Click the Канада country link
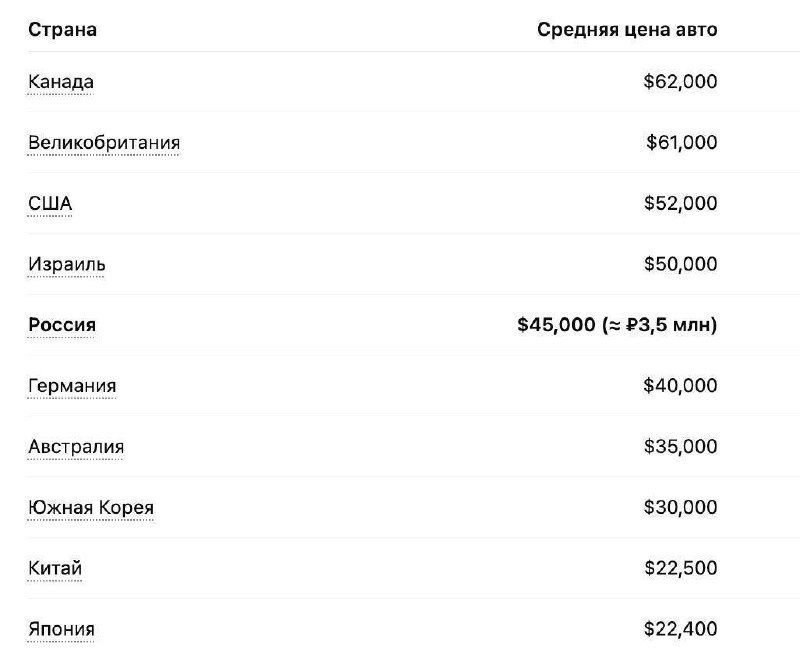 tap(61, 82)
